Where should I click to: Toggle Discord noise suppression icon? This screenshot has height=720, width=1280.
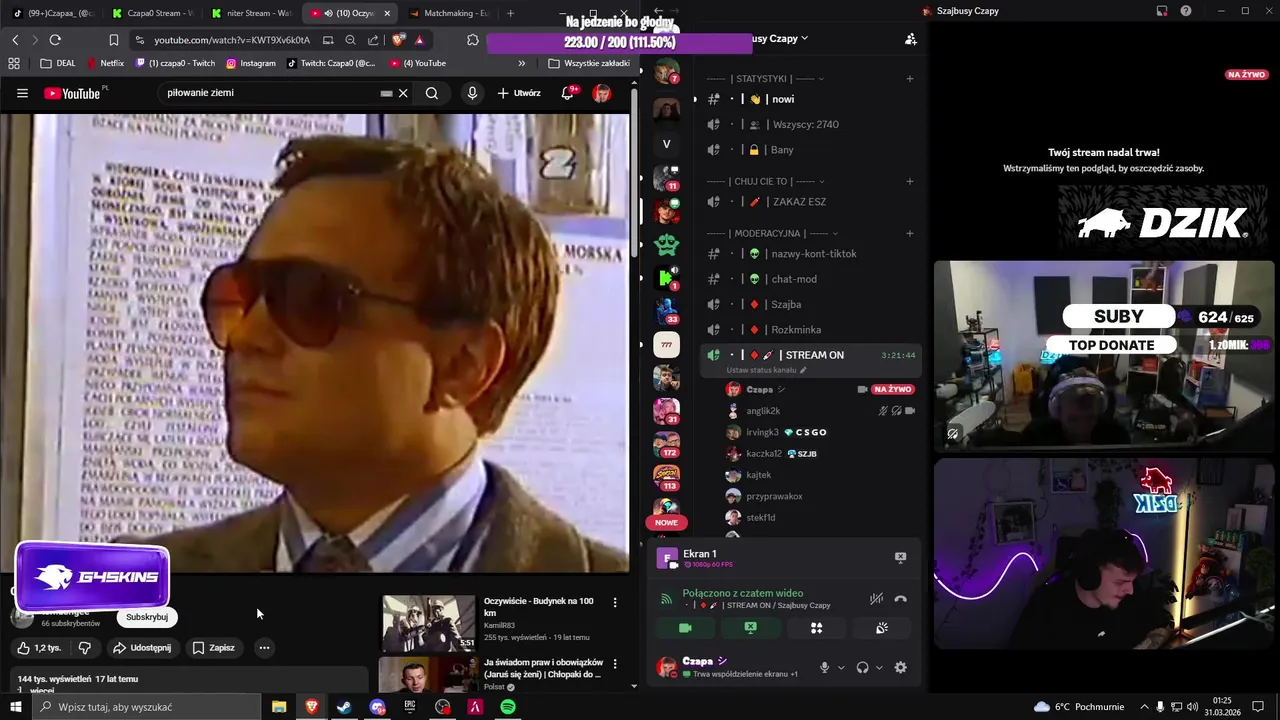coord(876,598)
